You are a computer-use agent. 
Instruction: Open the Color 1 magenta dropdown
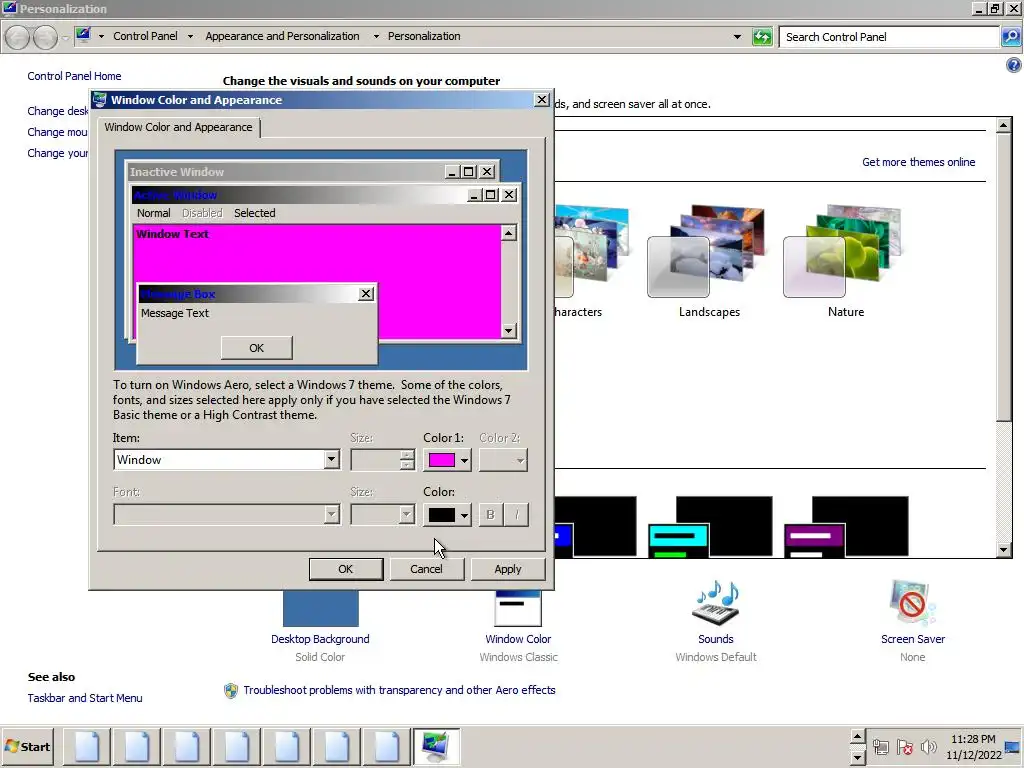[x=464, y=460]
